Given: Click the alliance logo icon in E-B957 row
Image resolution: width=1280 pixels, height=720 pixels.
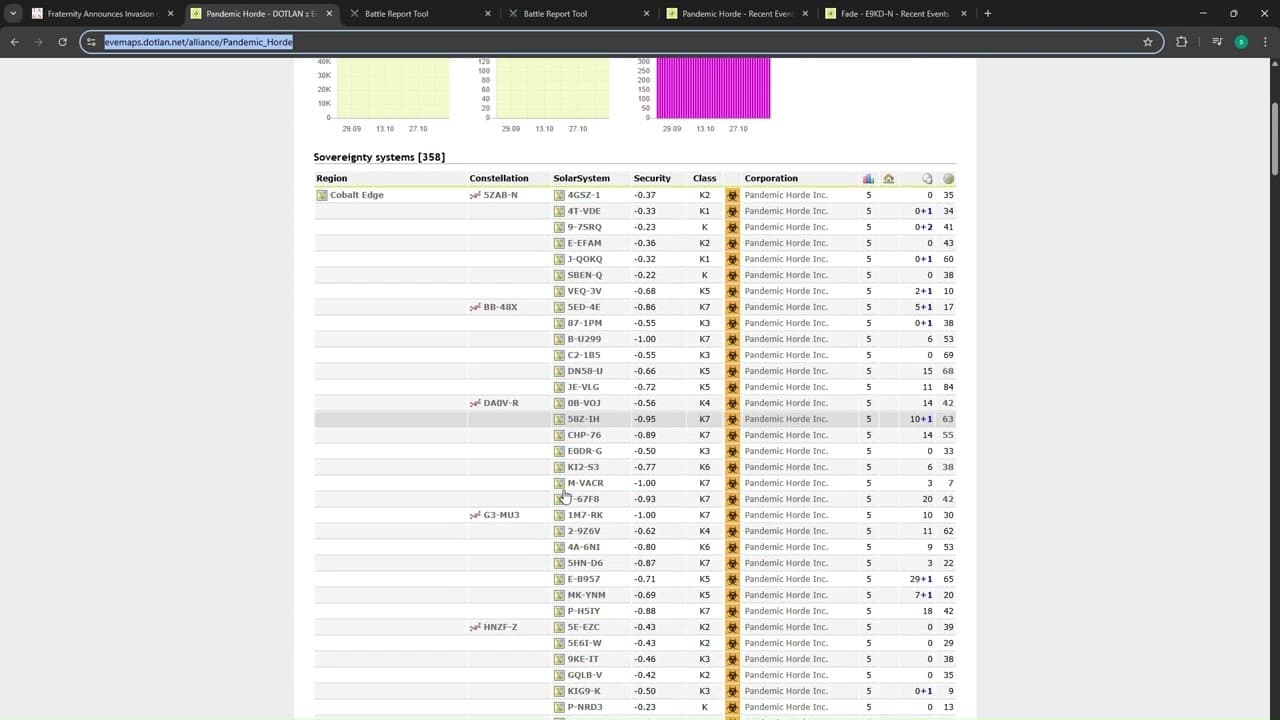Looking at the screenshot, I should tap(732, 579).
